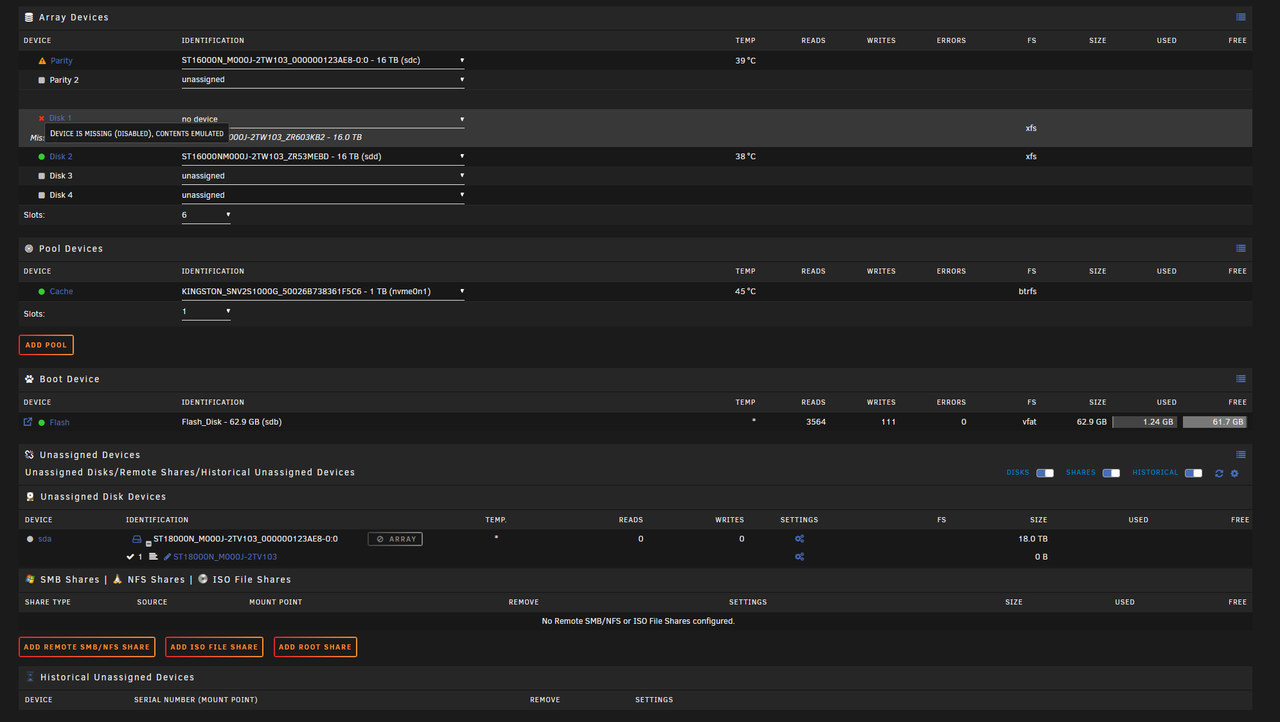Screen dimensions: 1280x722
Task: Open Parity 2 unassigned dropdown
Action: [323, 80]
